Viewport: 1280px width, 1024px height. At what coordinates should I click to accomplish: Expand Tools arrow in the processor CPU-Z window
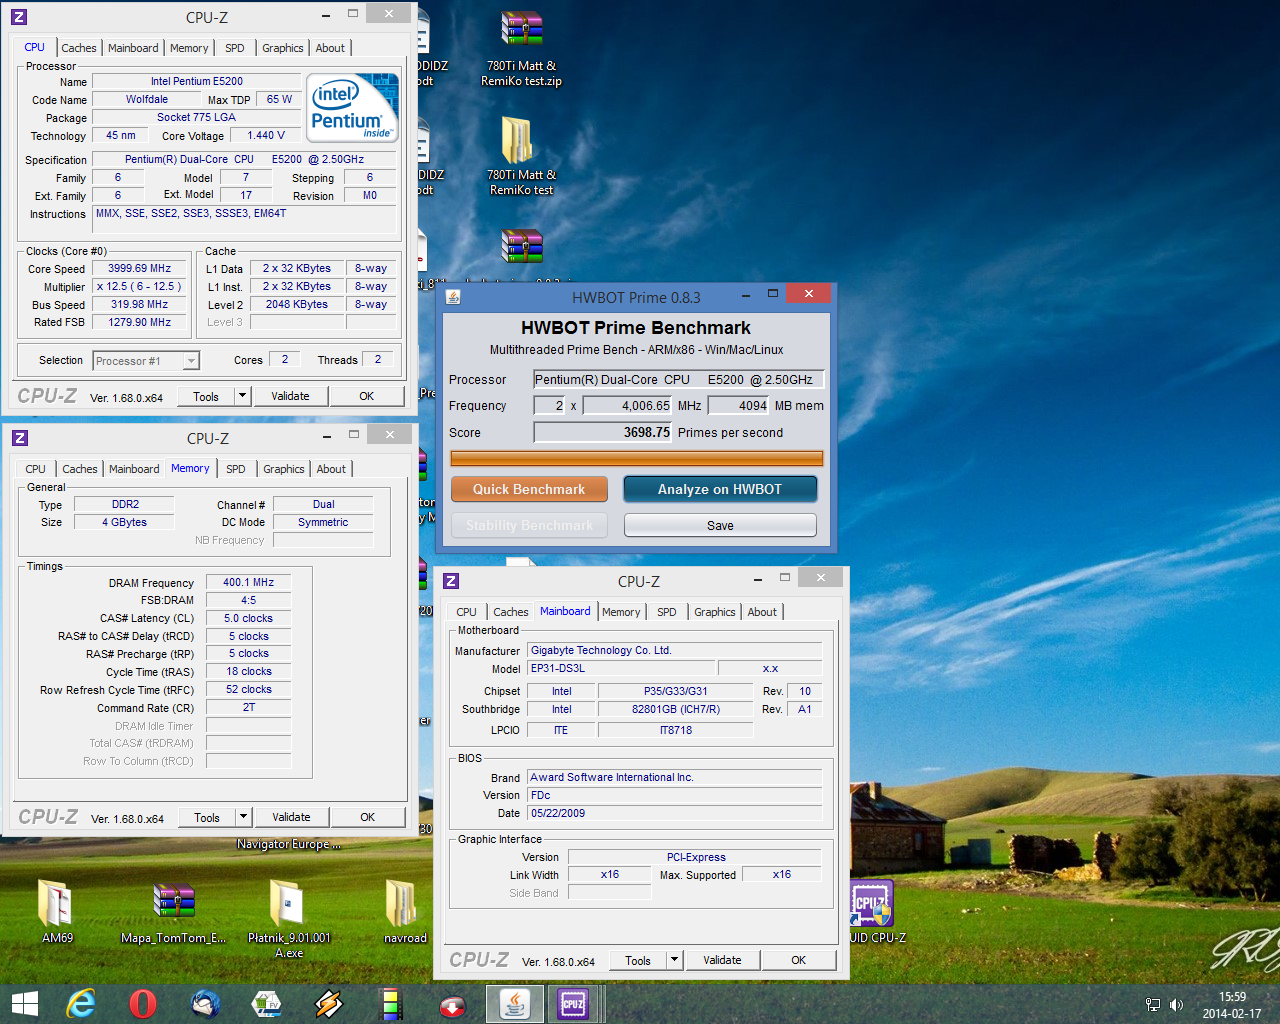pos(241,396)
